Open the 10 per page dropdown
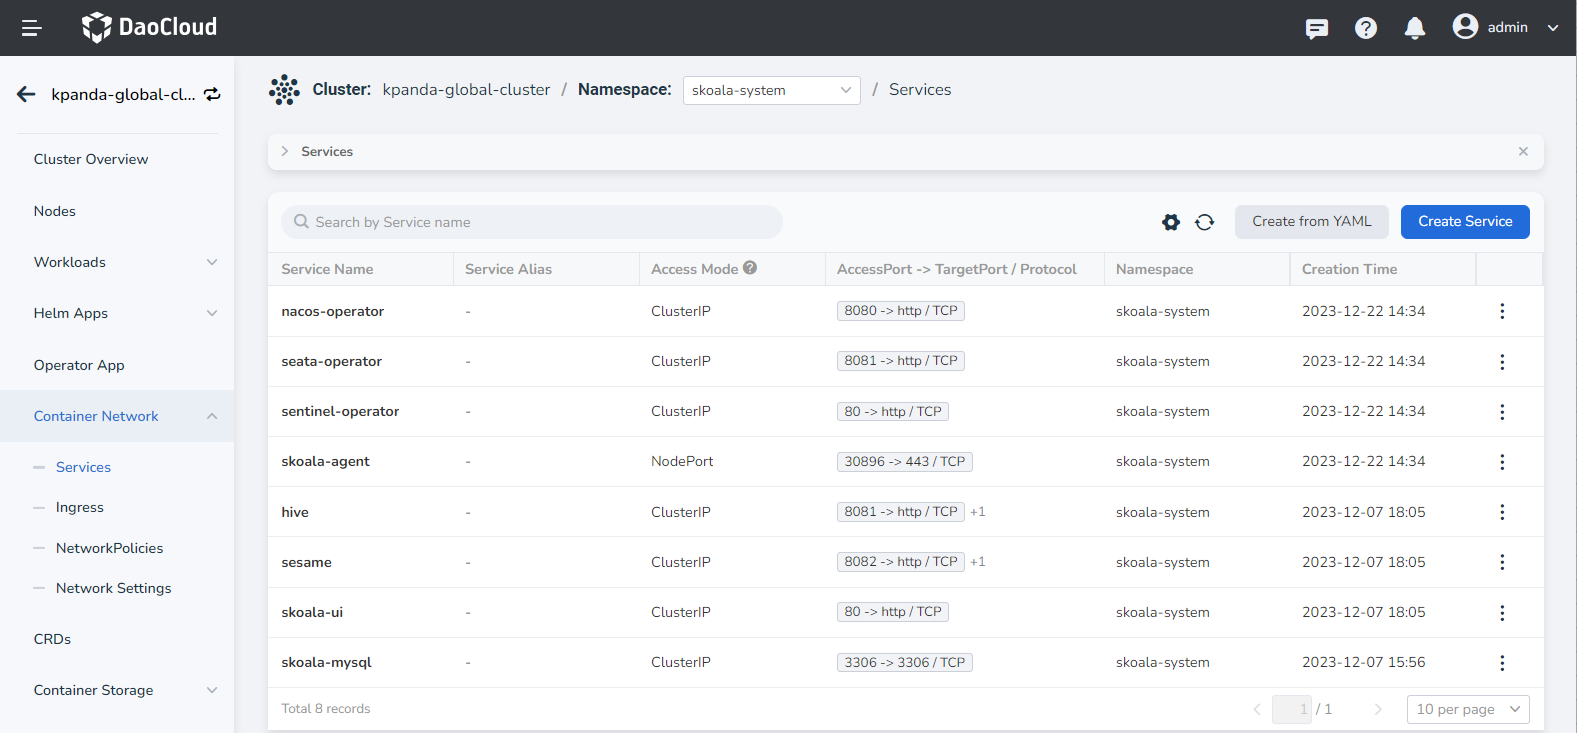 [1467, 709]
